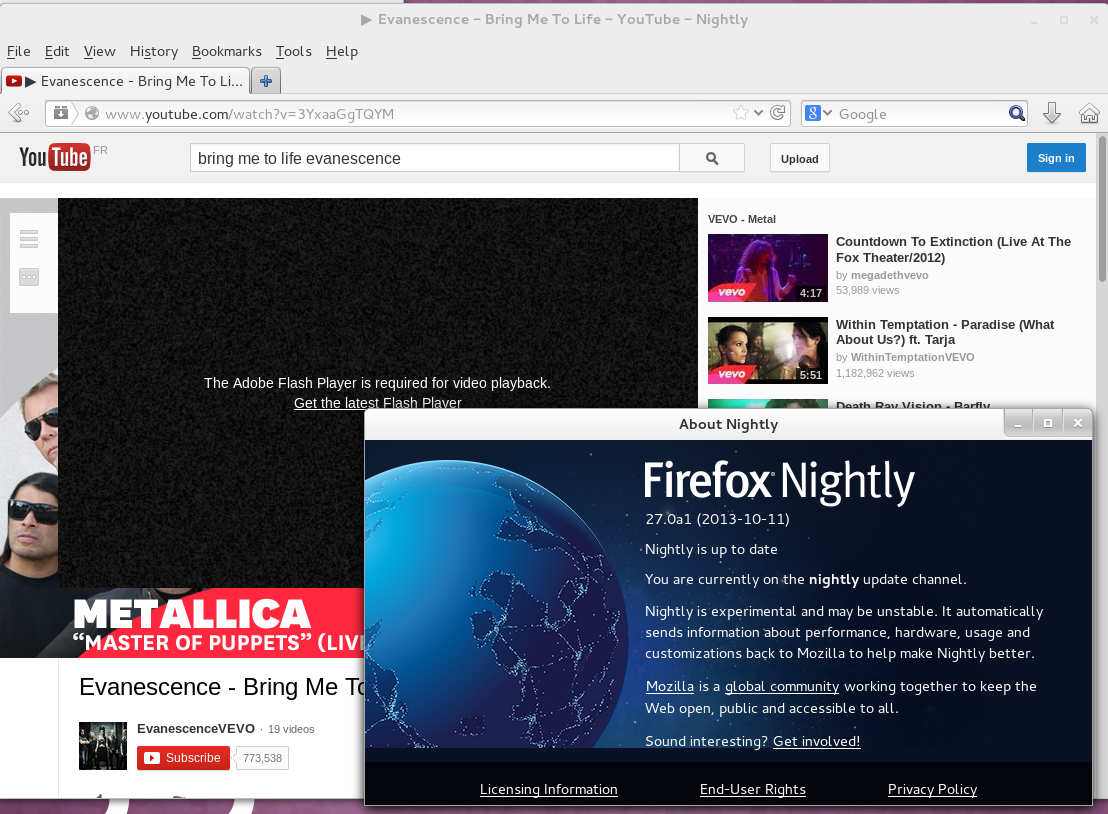Click the back navigation arrow
Image resolution: width=1108 pixels, height=814 pixels.
click(18, 113)
